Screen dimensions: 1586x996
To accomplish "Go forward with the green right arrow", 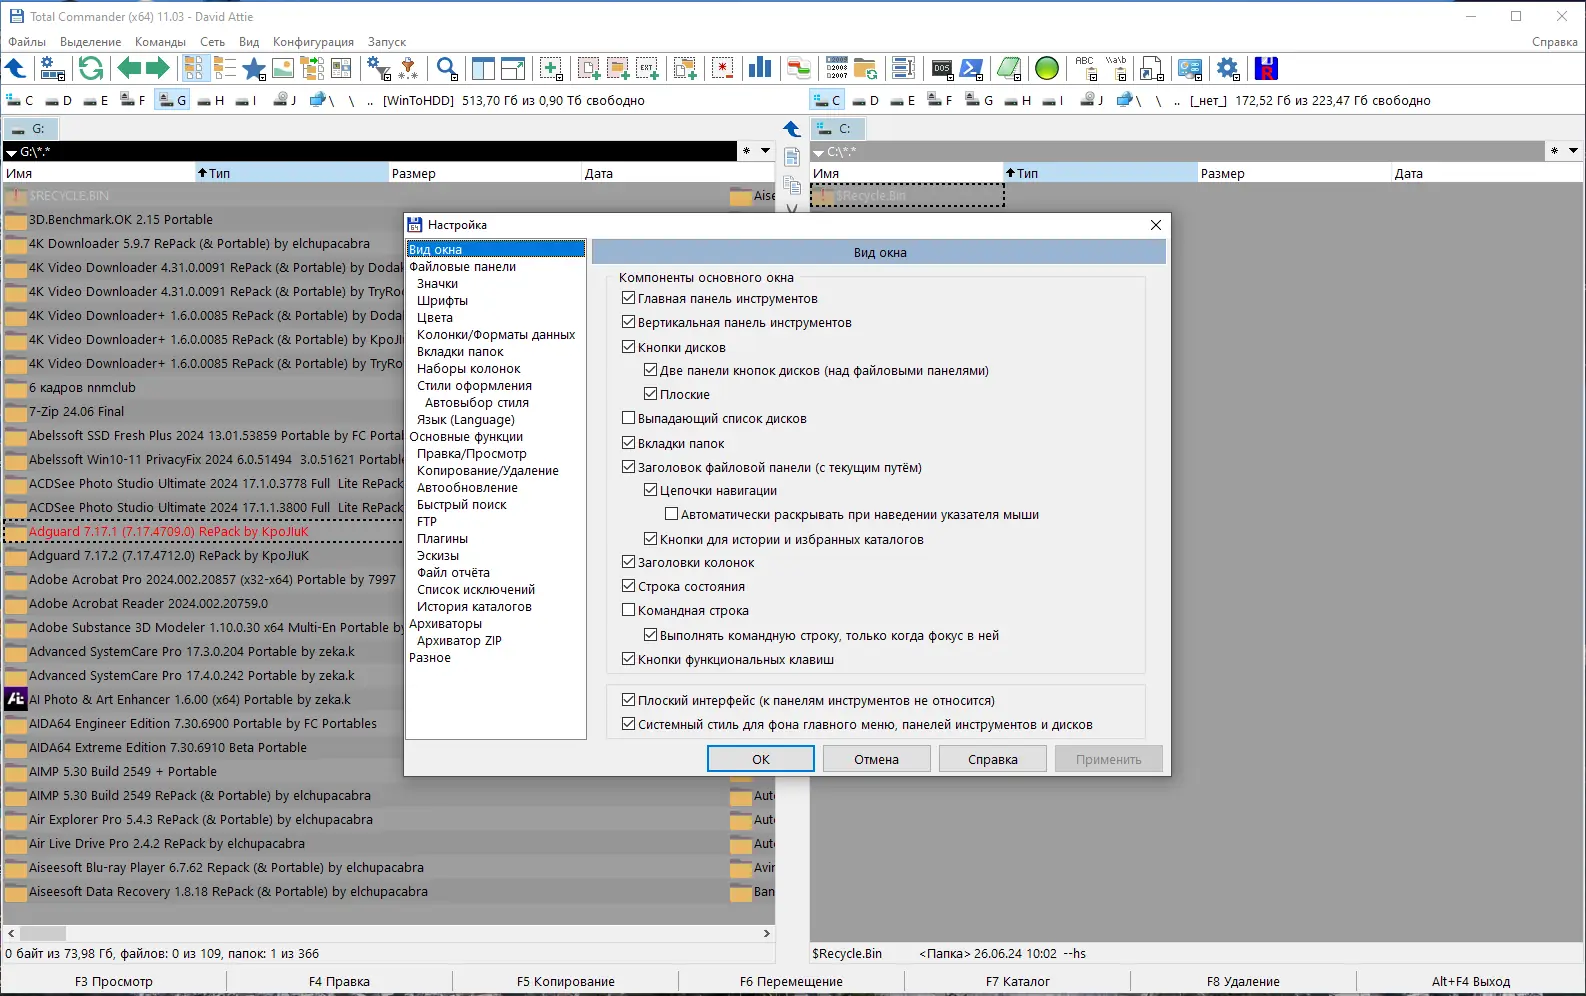I will tap(158, 68).
